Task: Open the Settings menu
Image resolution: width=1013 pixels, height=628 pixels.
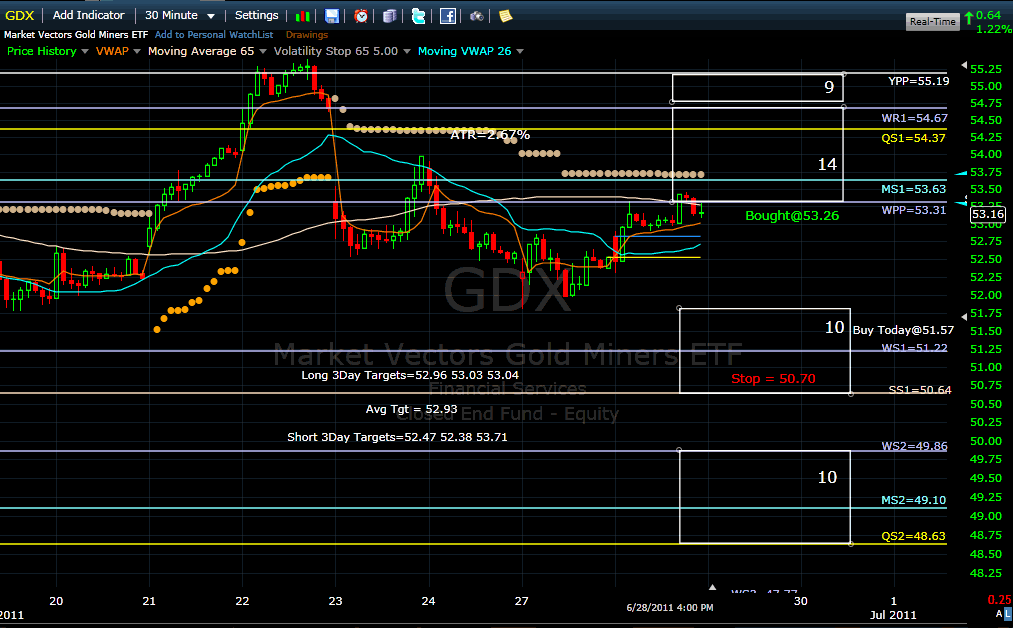Action: coord(256,15)
